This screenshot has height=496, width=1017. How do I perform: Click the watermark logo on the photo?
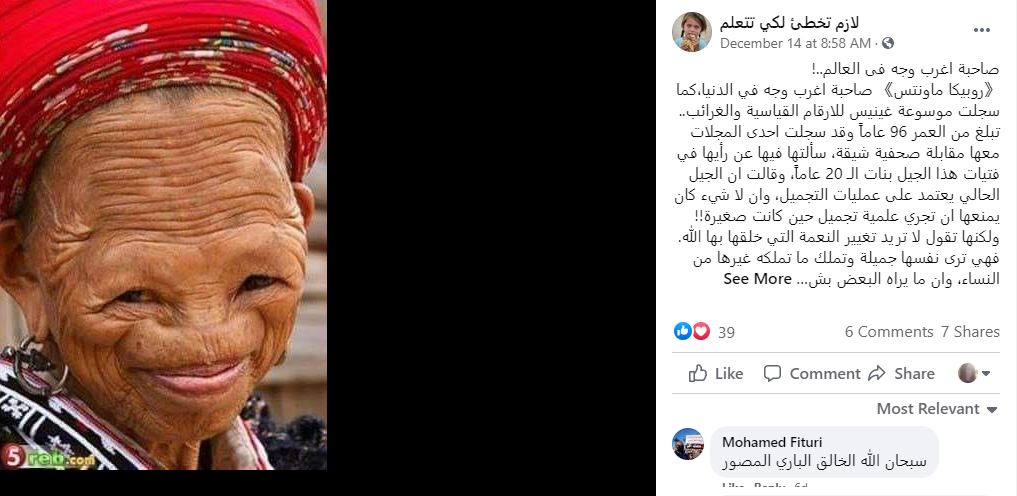point(48,456)
